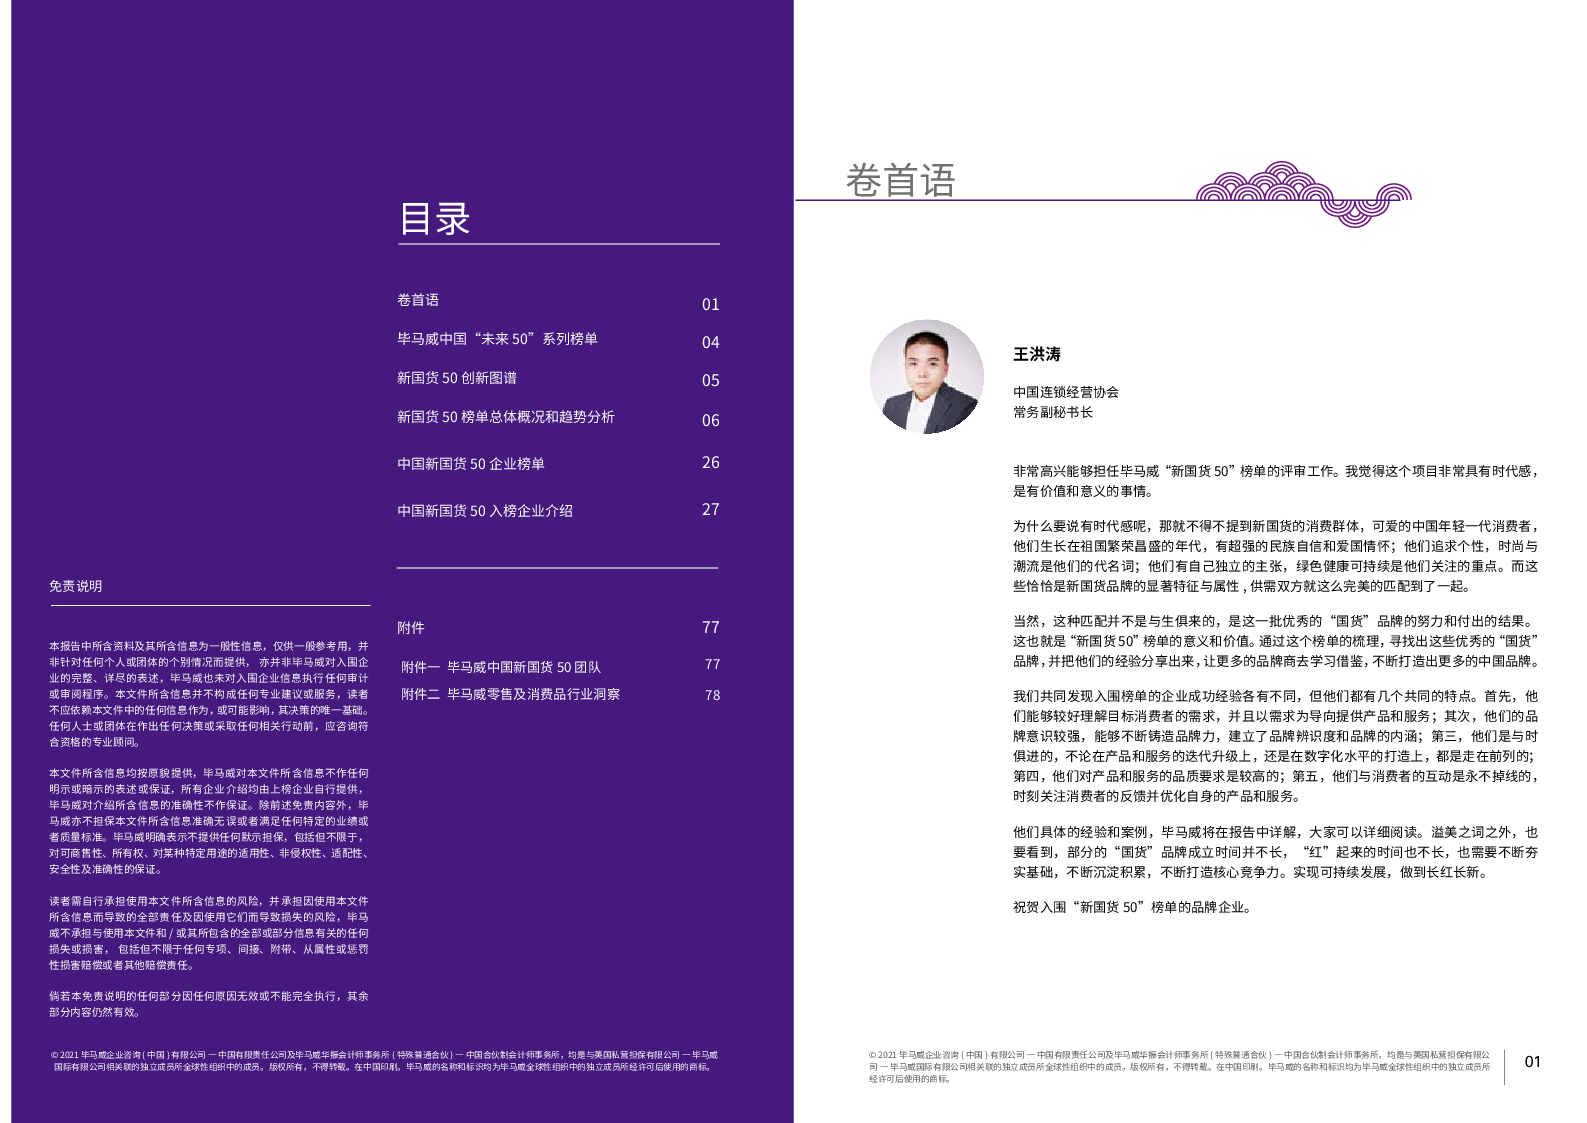Screen dimensions: 1587x1123
Task: Click the 目录 heading
Action: coord(434,219)
